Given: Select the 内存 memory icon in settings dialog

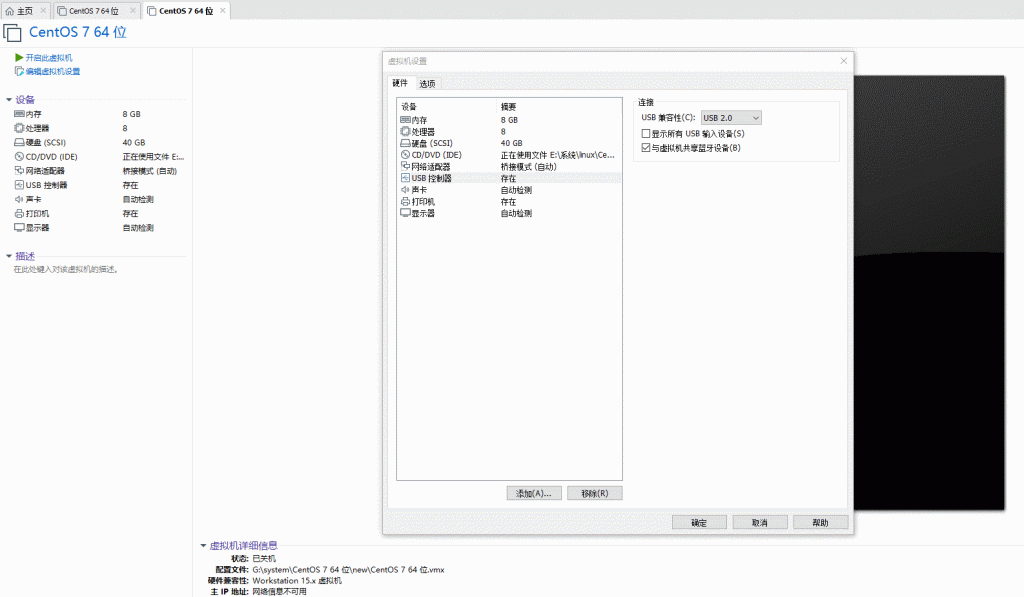Looking at the screenshot, I should pyautogui.click(x=405, y=119).
